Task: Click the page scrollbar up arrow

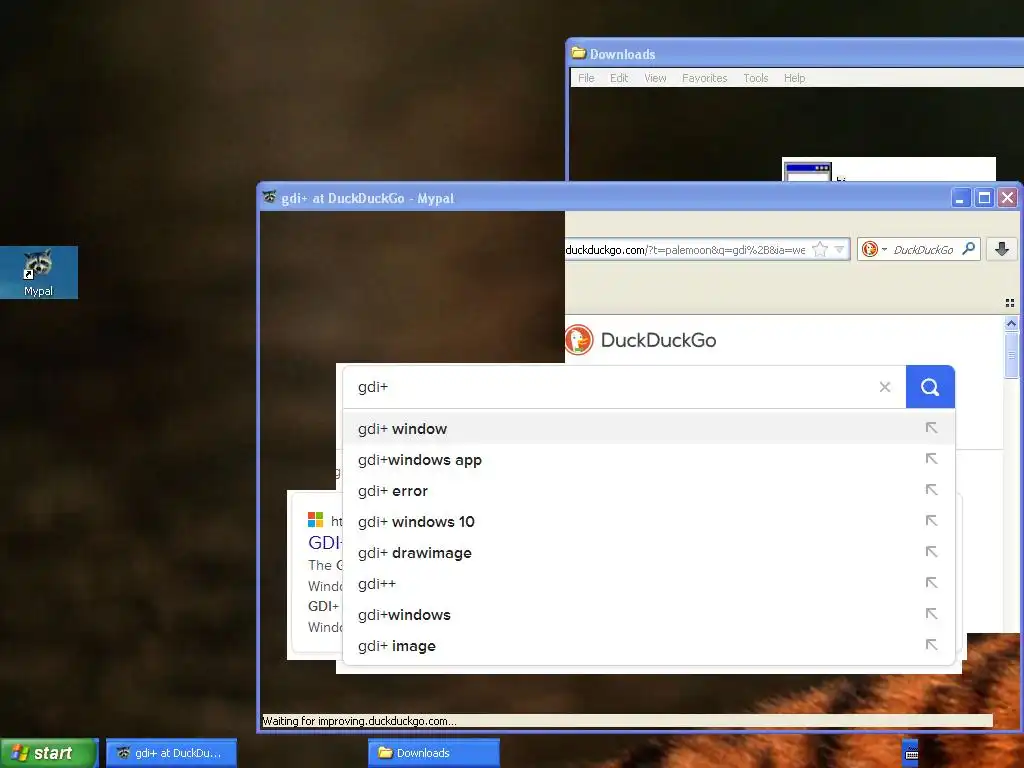Action: [1012, 323]
